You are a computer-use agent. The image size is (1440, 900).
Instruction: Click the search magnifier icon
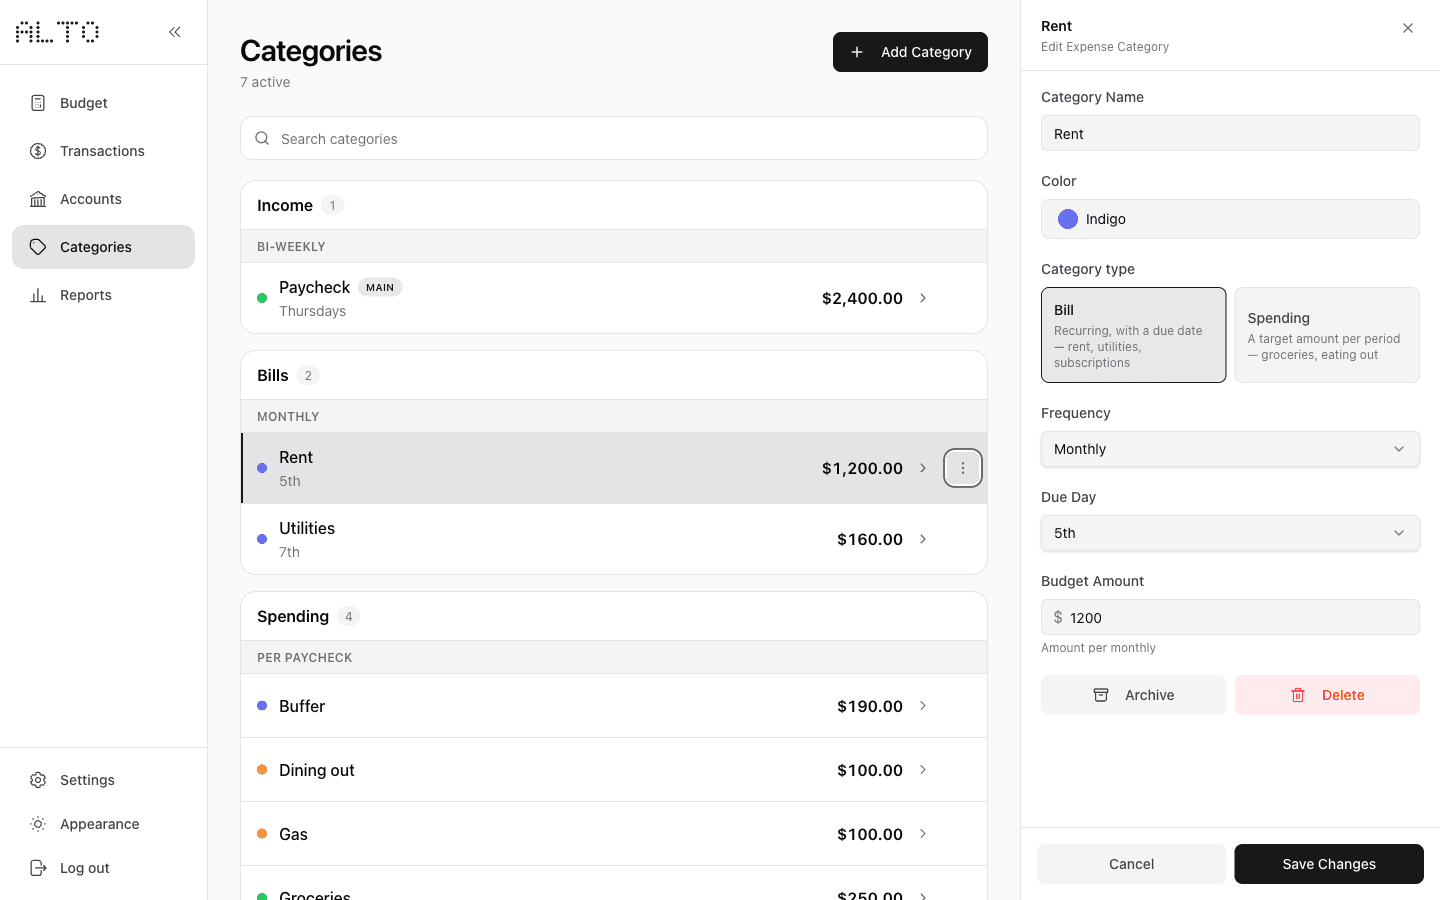click(x=262, y=139)
